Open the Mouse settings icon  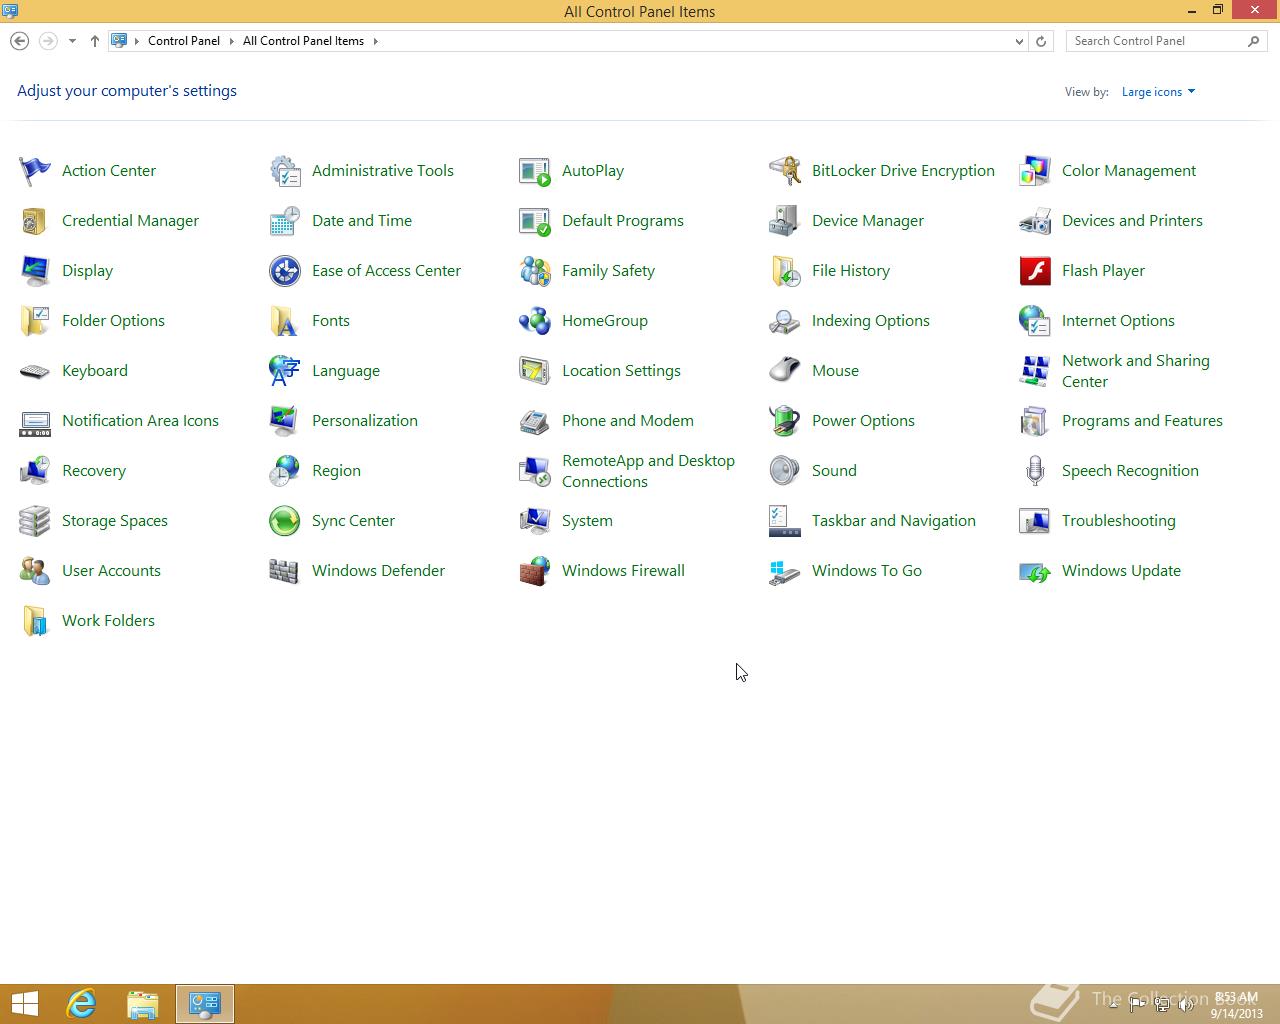(785, 371)
